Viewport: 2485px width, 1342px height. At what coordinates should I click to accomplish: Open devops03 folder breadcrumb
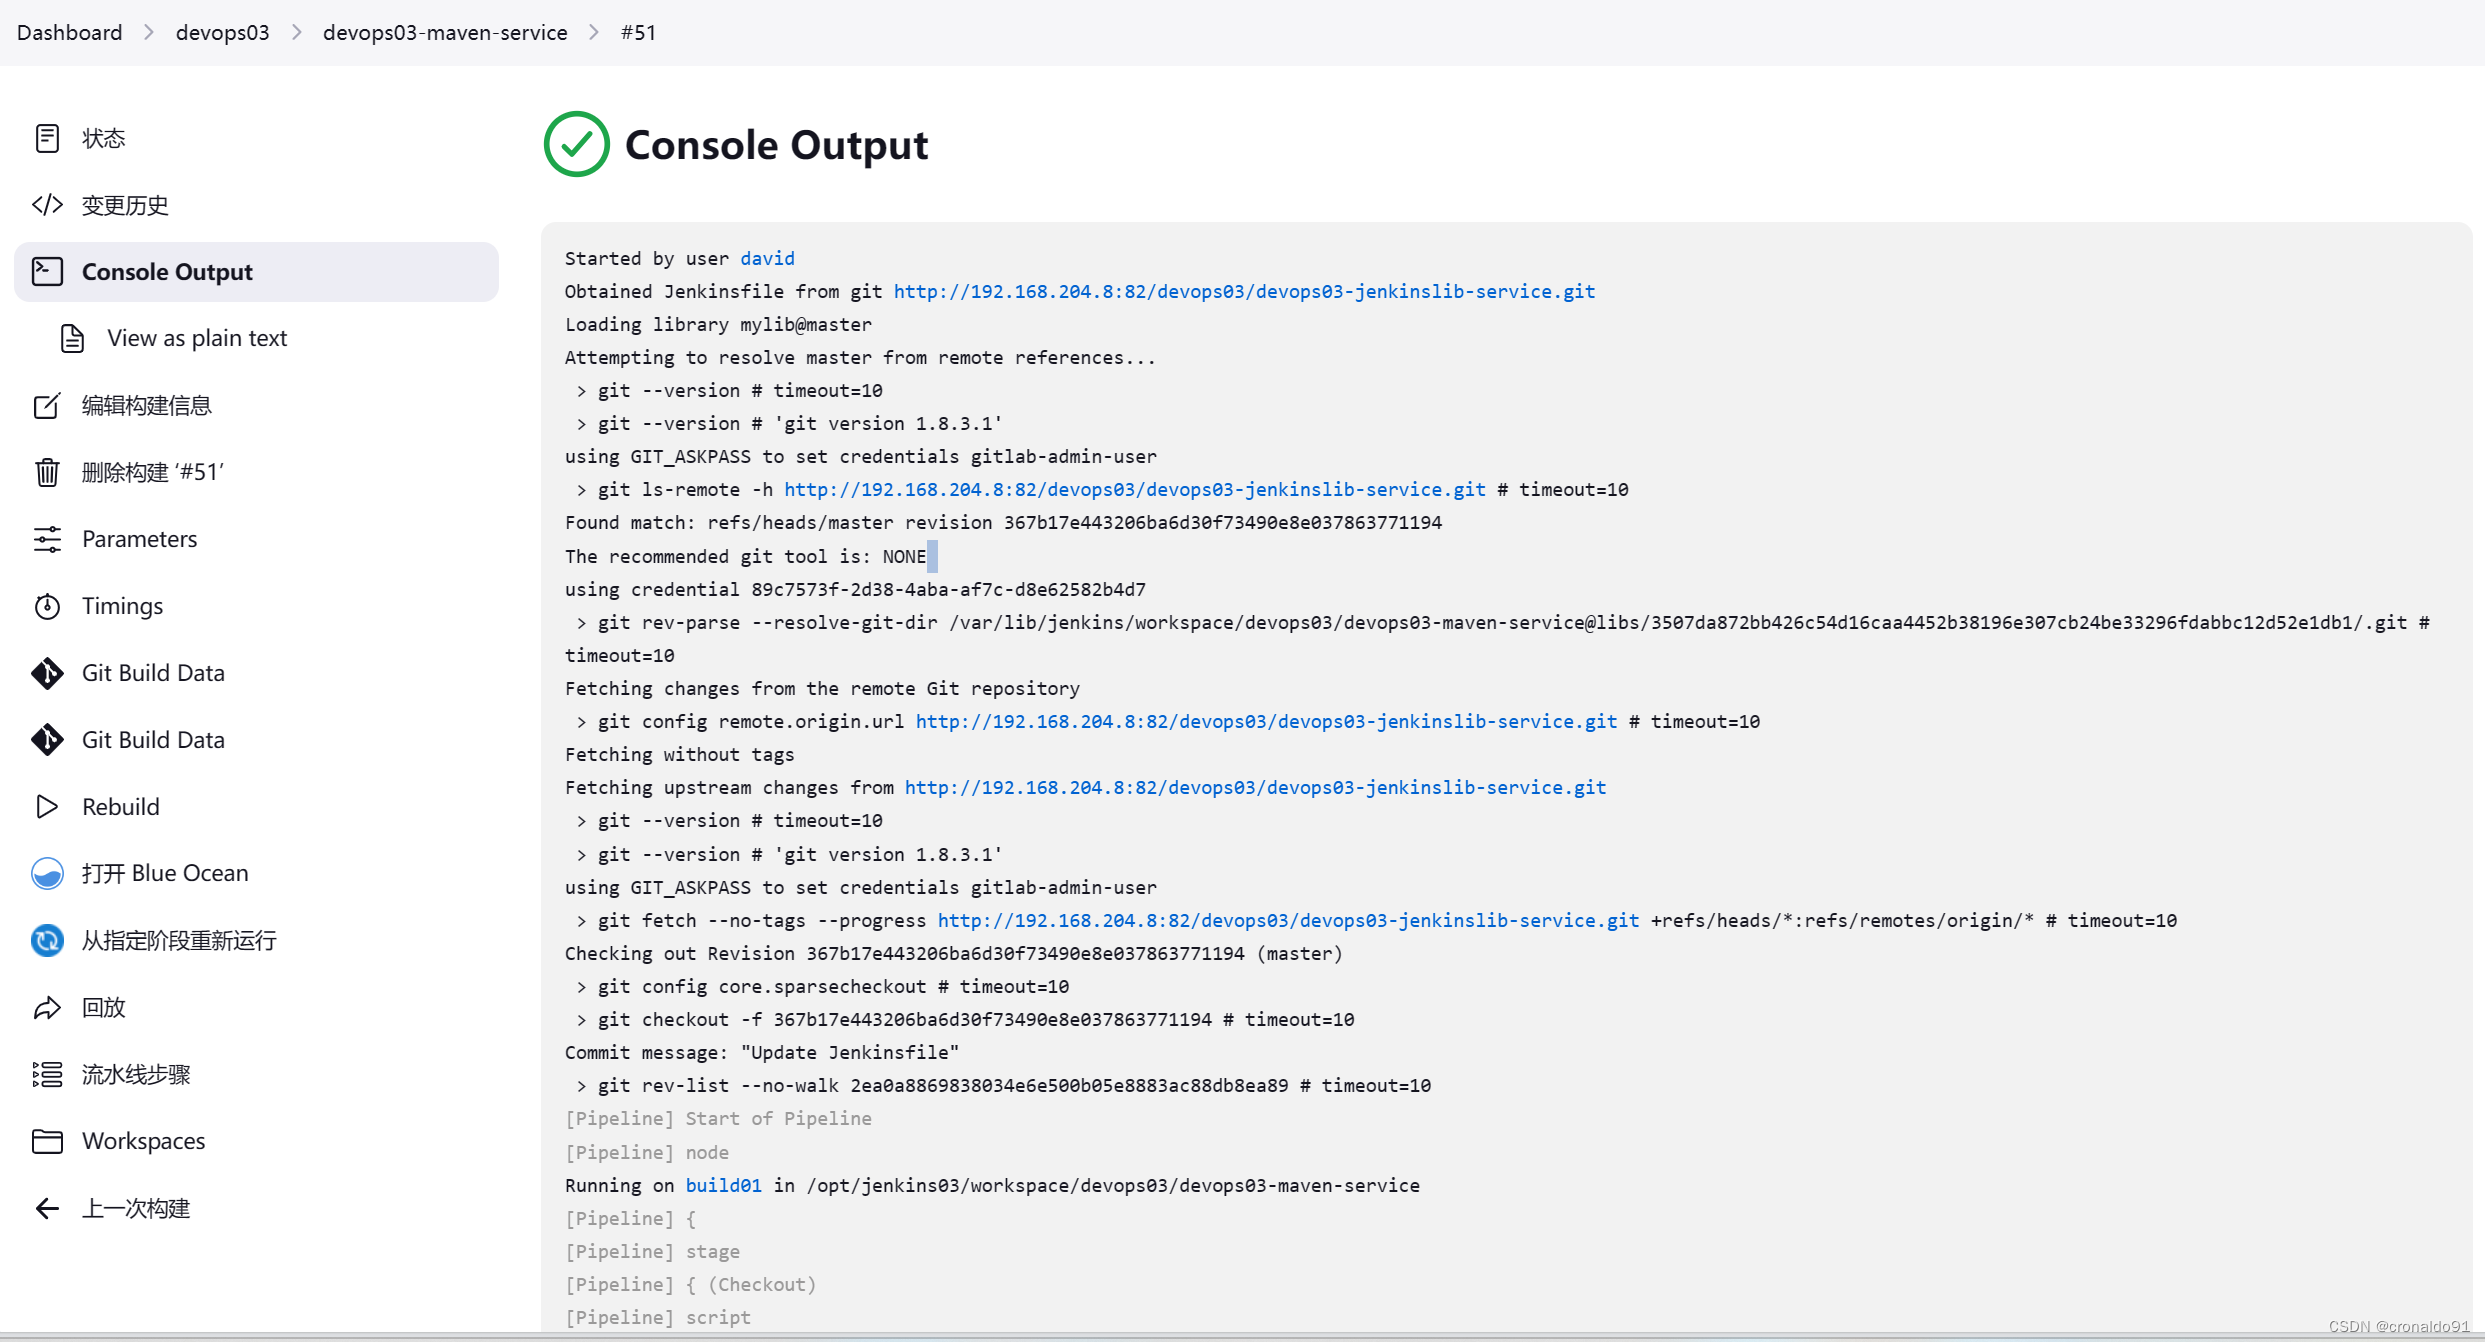click(x=222, y=32)
